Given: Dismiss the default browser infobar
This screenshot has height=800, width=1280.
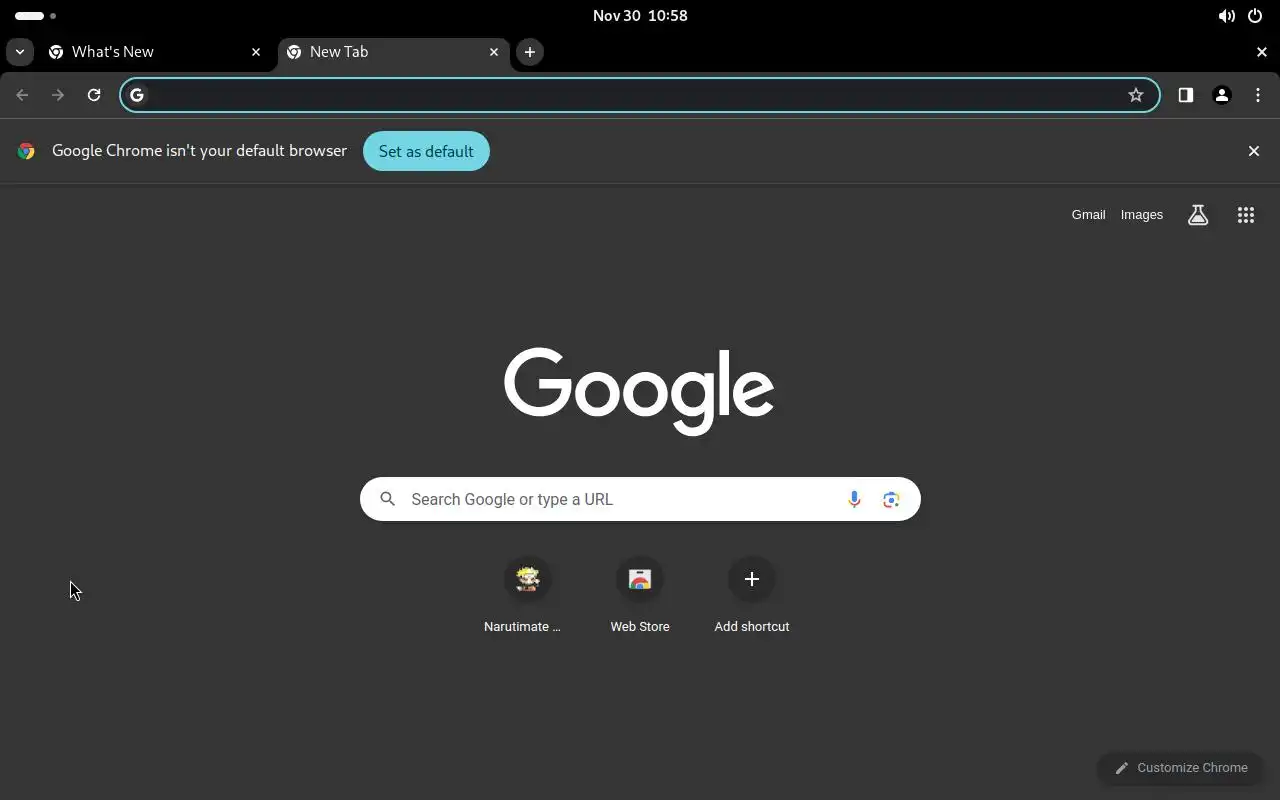Looking at the screenshot, I should pos(1254,151).
